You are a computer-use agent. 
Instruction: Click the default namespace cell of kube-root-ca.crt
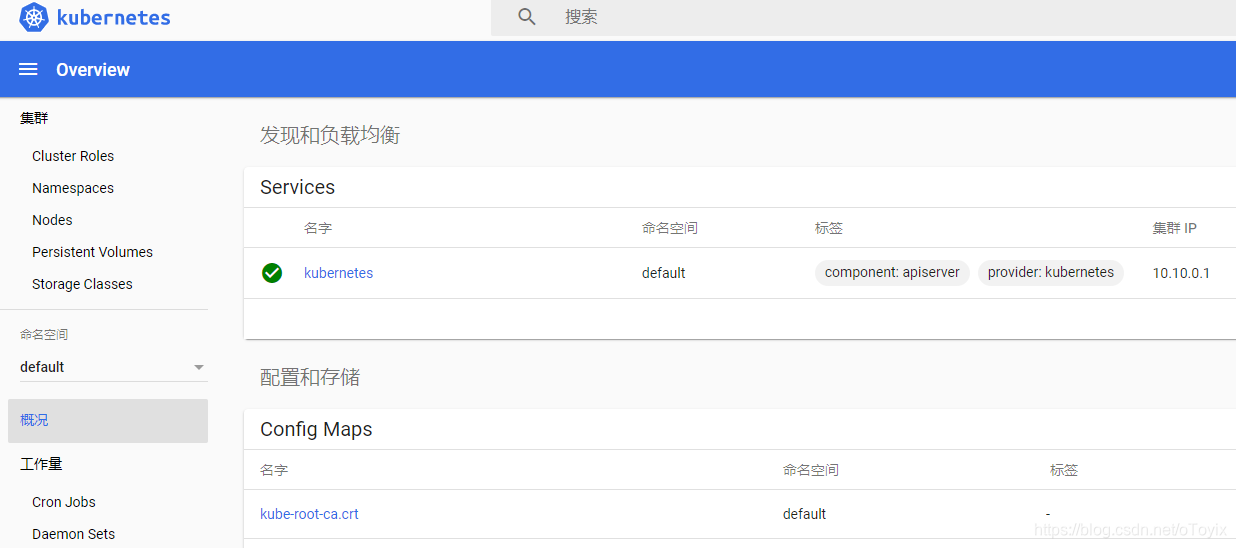(805, 514)
